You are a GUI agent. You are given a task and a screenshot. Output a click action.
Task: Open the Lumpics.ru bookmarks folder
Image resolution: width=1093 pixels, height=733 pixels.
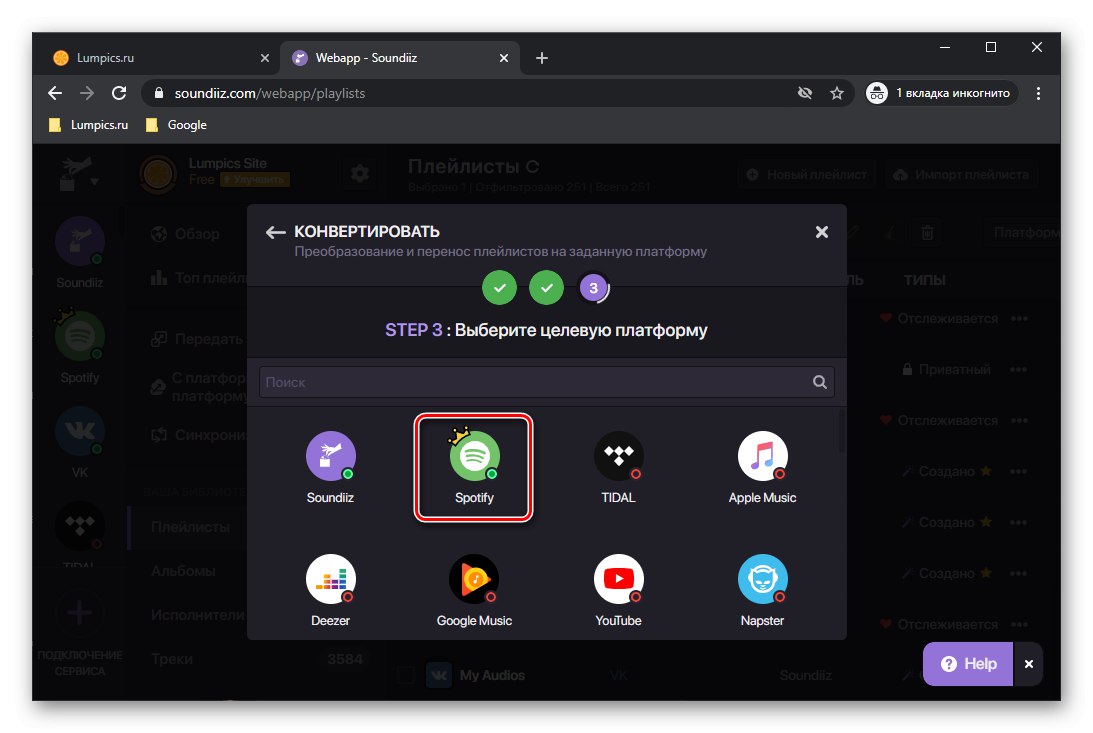[89, 125]
